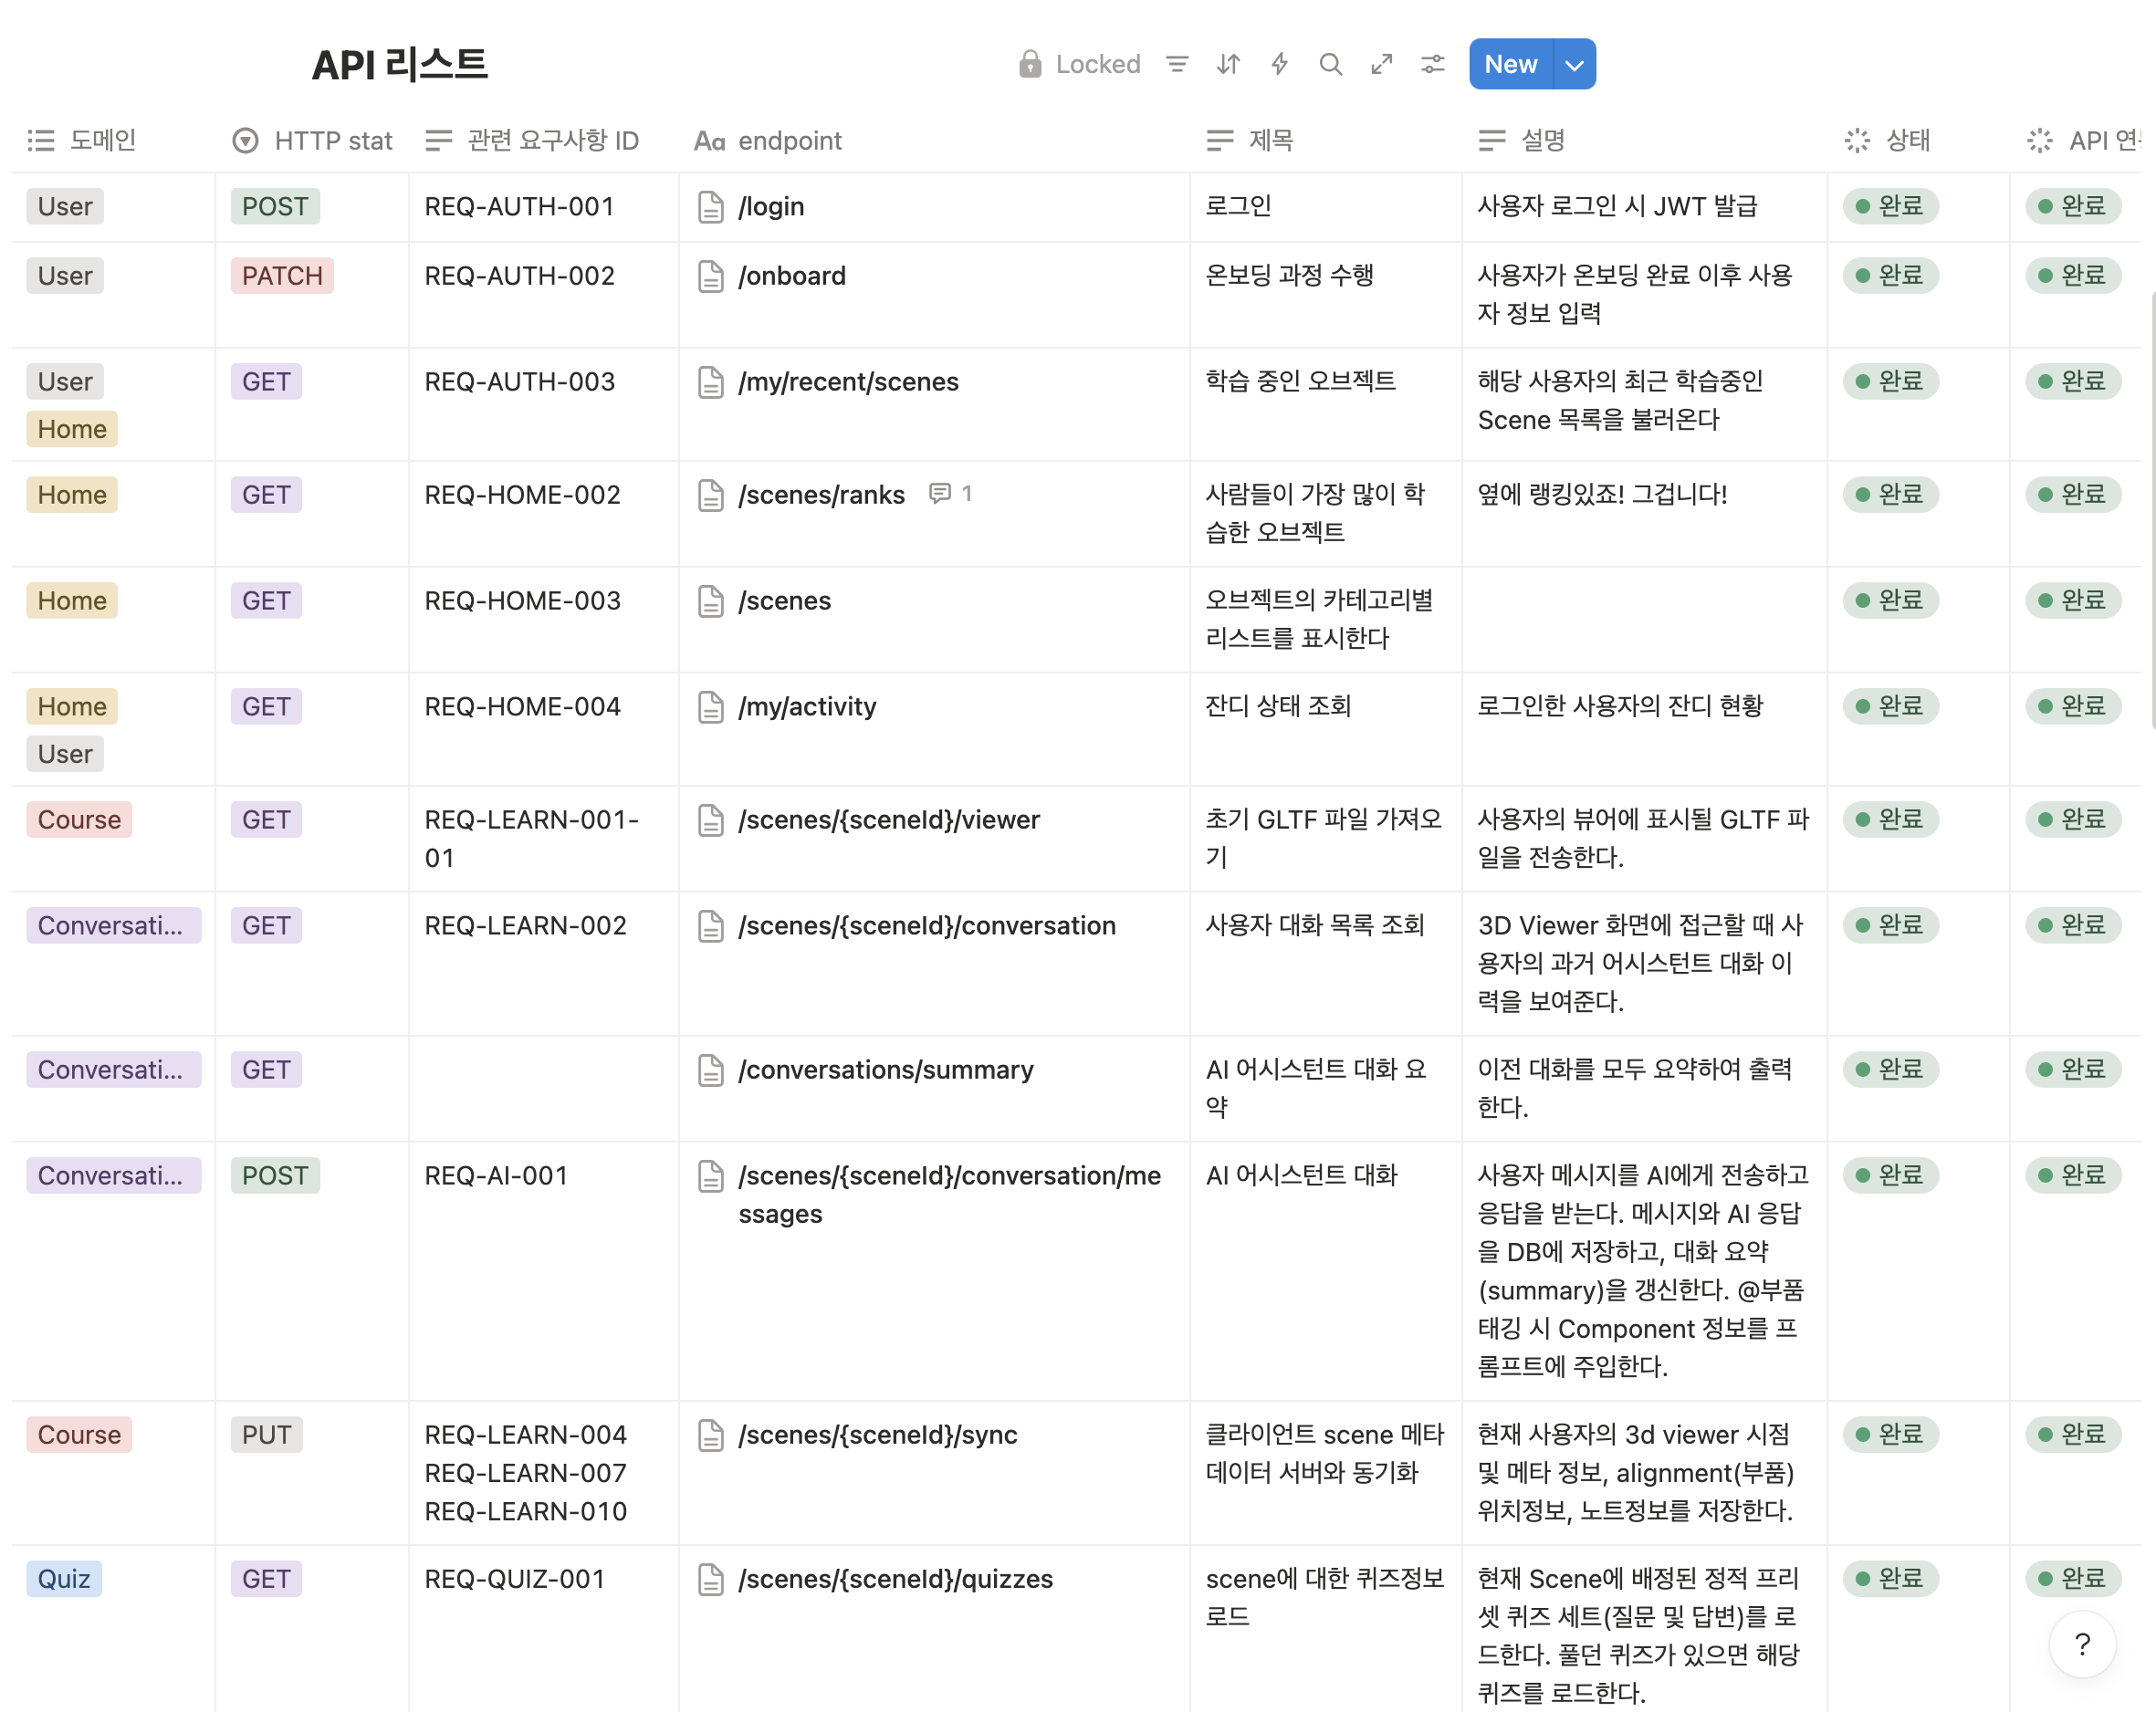Viewport: 2156px width, 1712px height.
Task: Open the view options sliders icon
Action: pyautogui.click(x=1433, y=64)
